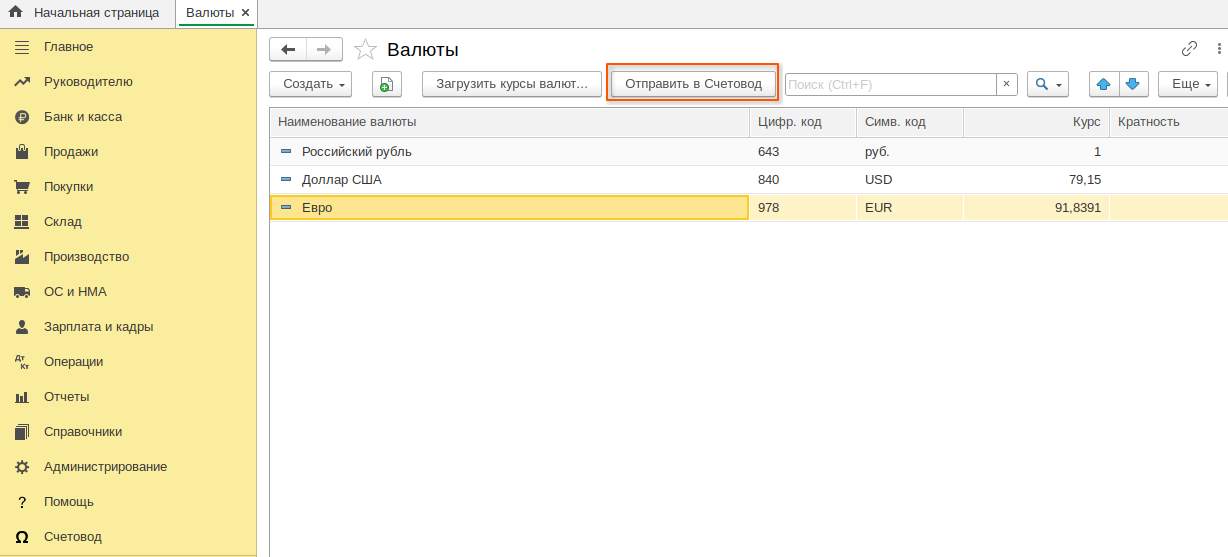The width and height of the screenshot is (1228, 557).
Task: Click the back navigation arrow
Action: click(x=288, y=50)
